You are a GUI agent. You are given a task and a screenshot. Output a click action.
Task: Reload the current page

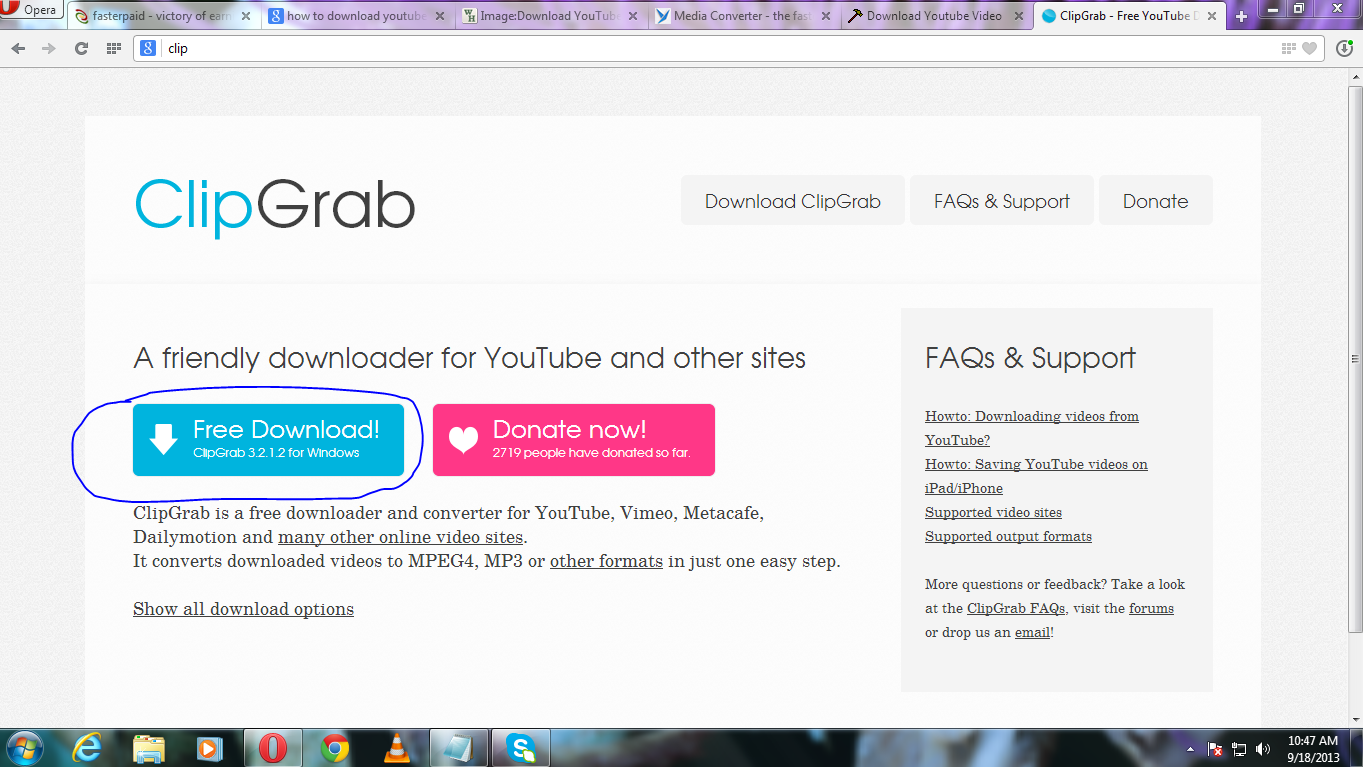coord(82,48)
